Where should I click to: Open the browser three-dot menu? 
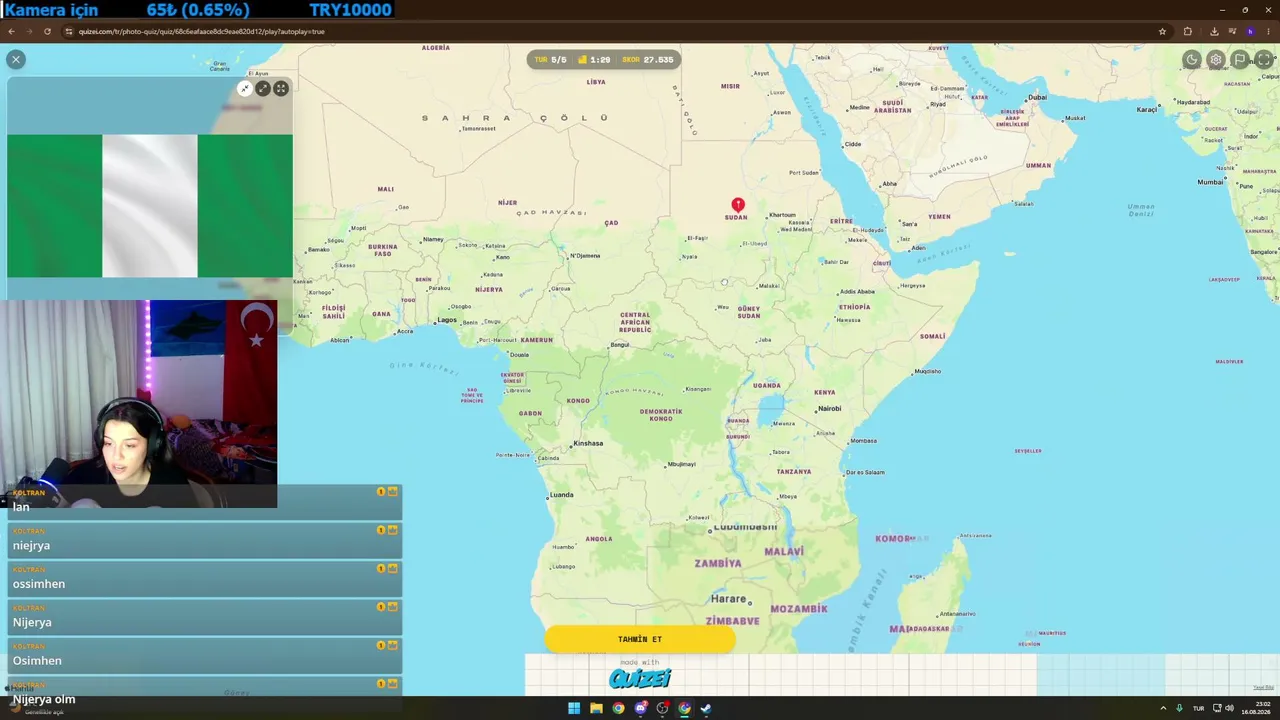tap(1268, 31)
